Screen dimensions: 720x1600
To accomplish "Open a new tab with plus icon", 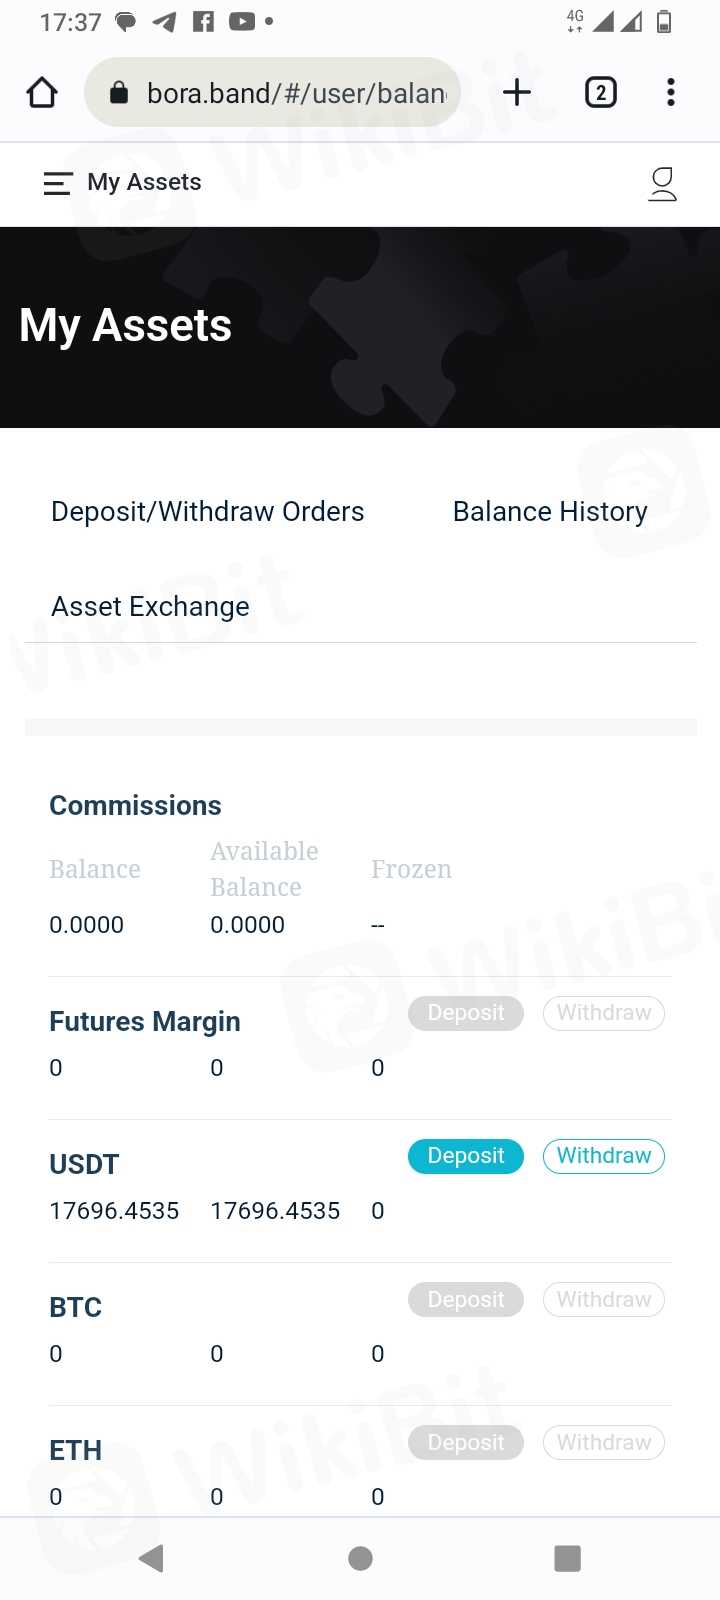I will pyautogui.click(x=516, y=93).
